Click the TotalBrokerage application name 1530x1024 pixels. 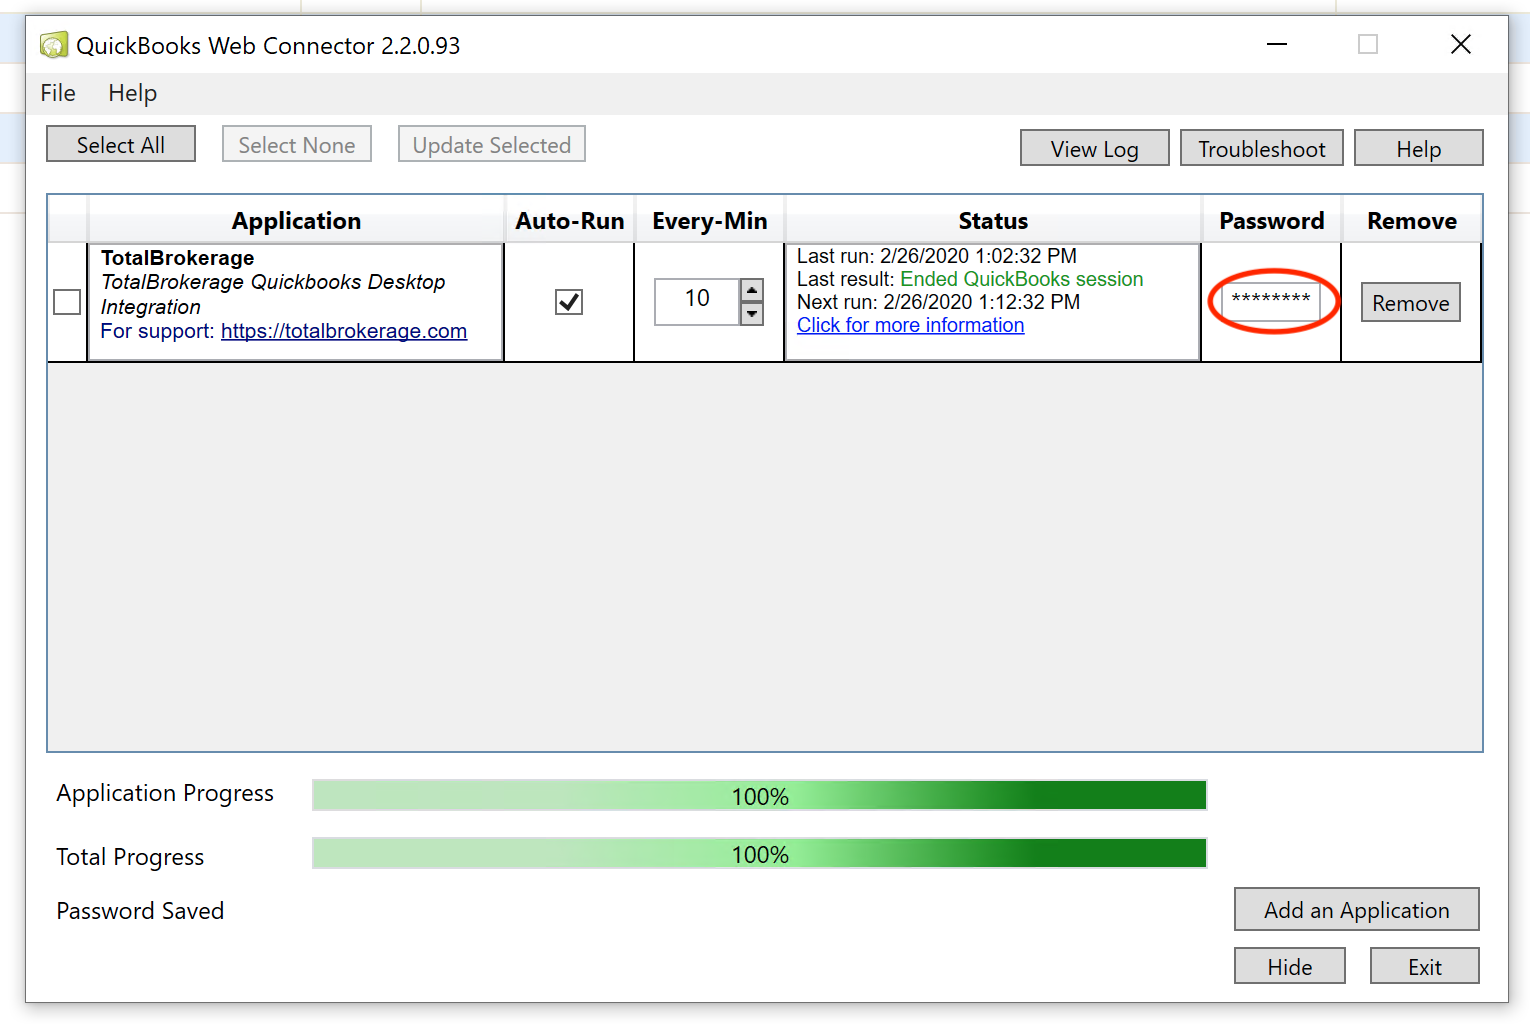point(178,258)
